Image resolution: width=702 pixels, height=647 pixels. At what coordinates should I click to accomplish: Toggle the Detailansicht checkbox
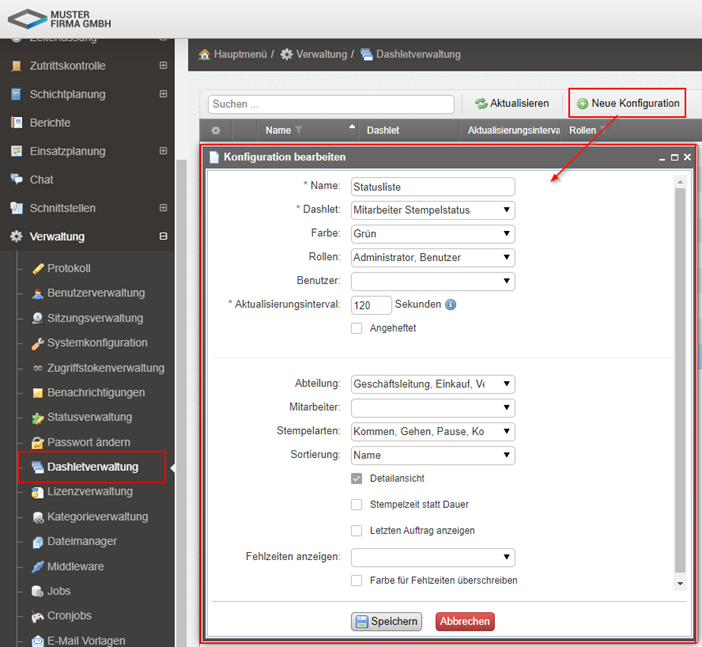pyautogui.click(x=357, y=479)
